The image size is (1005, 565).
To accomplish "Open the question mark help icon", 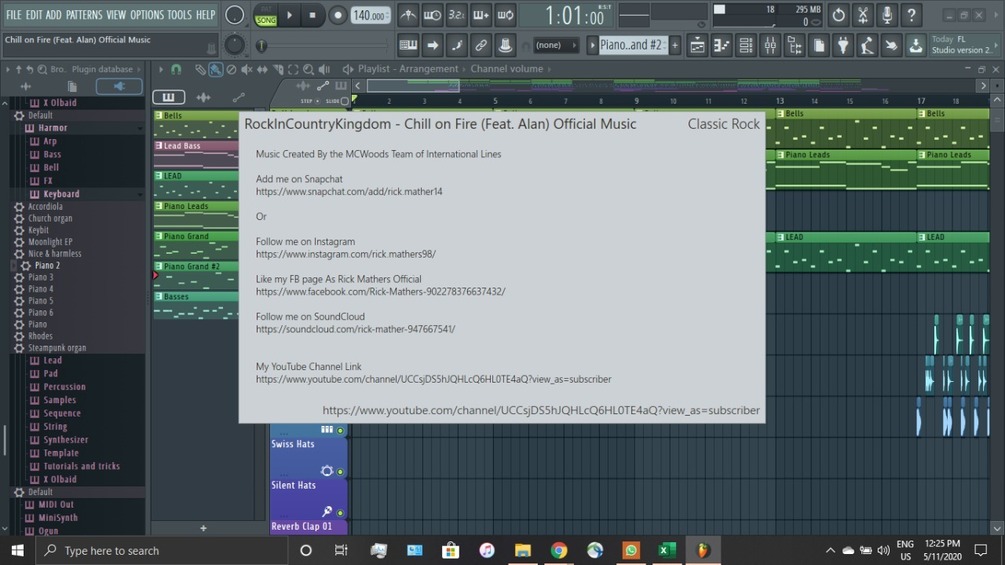I will (x=911, y=15).
